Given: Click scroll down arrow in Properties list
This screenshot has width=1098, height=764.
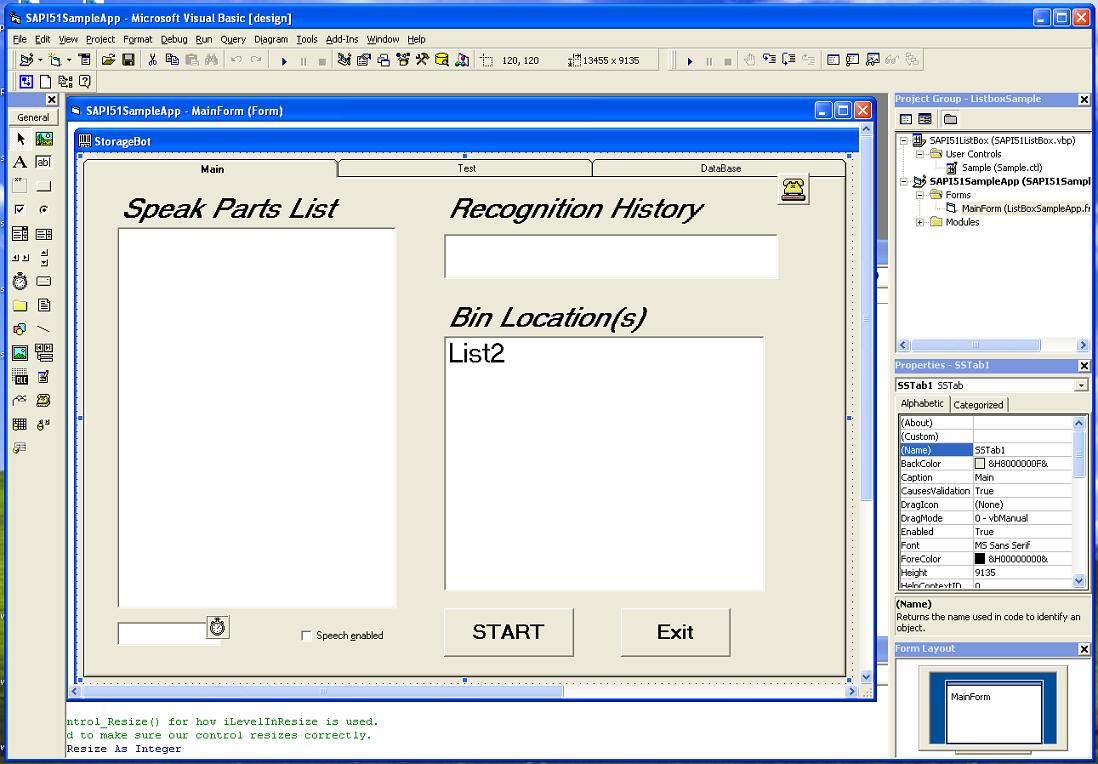Looking at the screenshot, I should coord(1078,581).
